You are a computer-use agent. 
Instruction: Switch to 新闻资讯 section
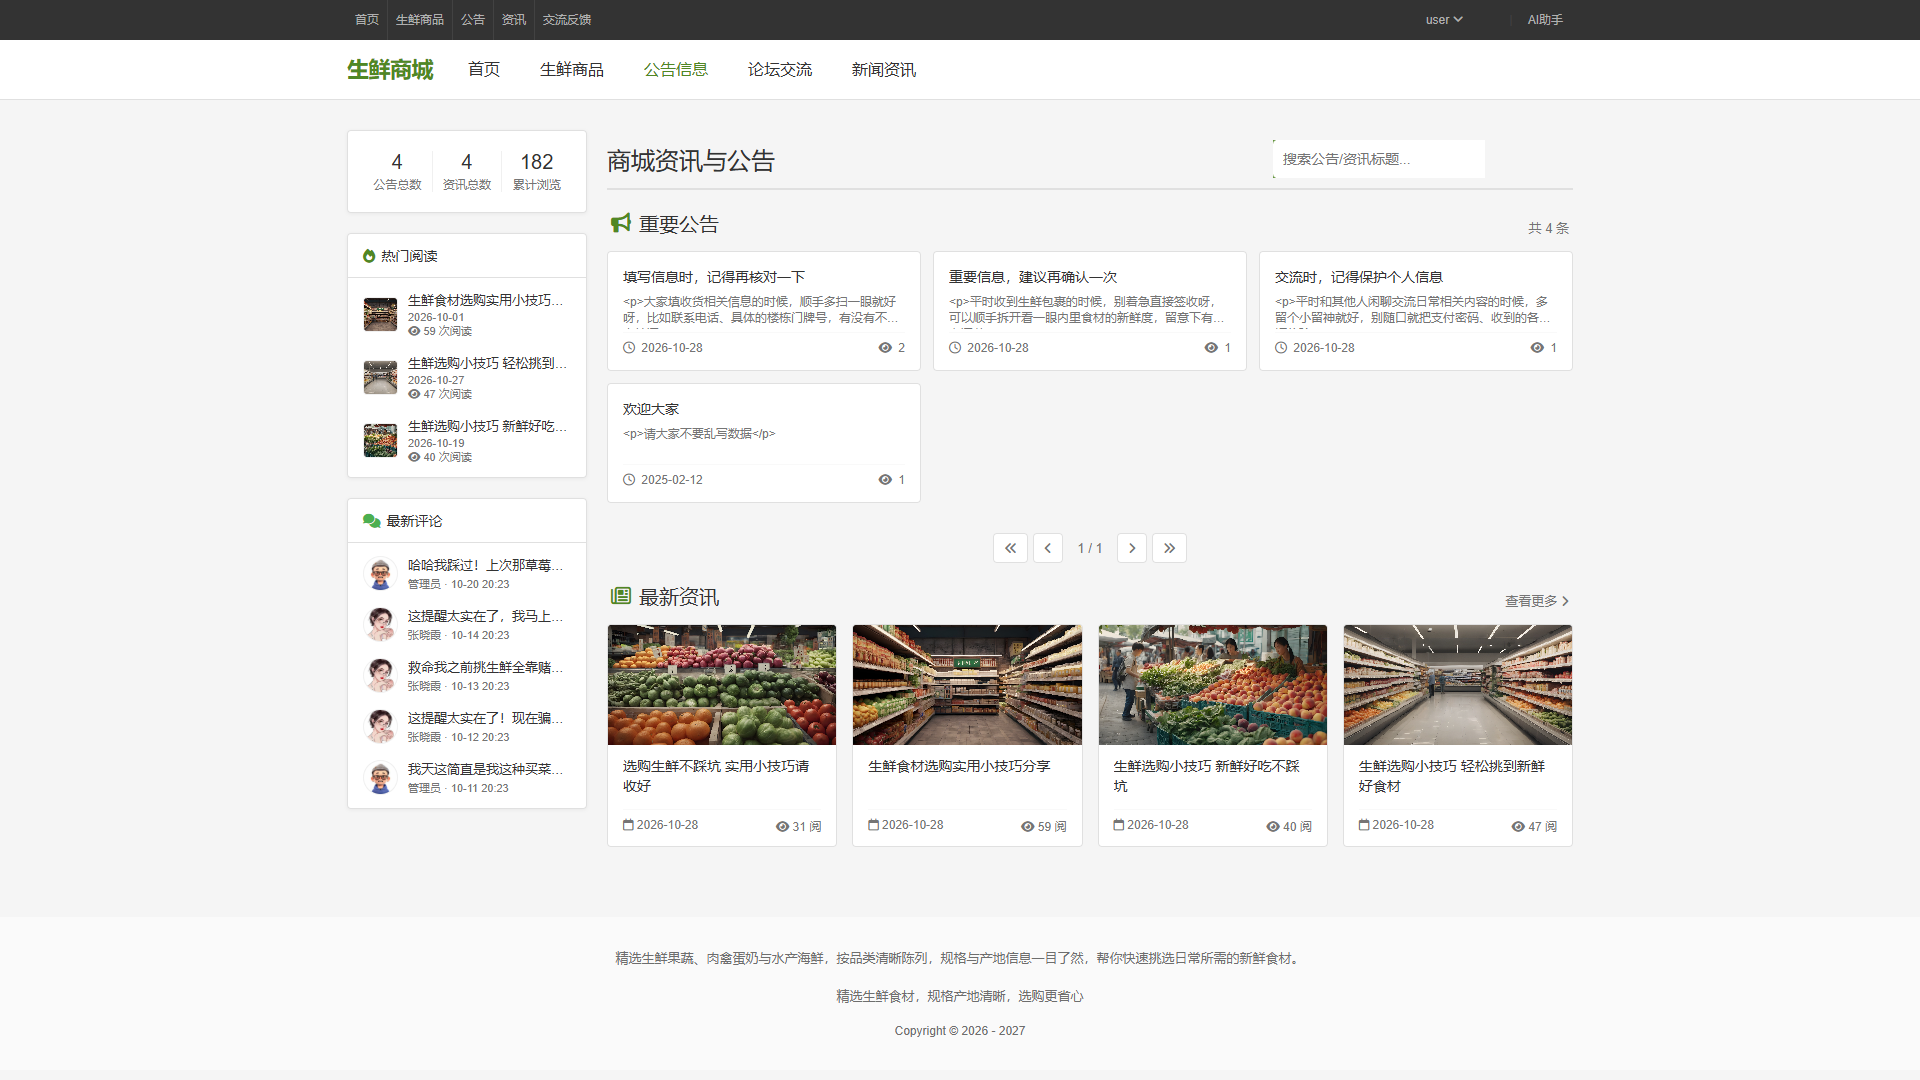point(884,69)
